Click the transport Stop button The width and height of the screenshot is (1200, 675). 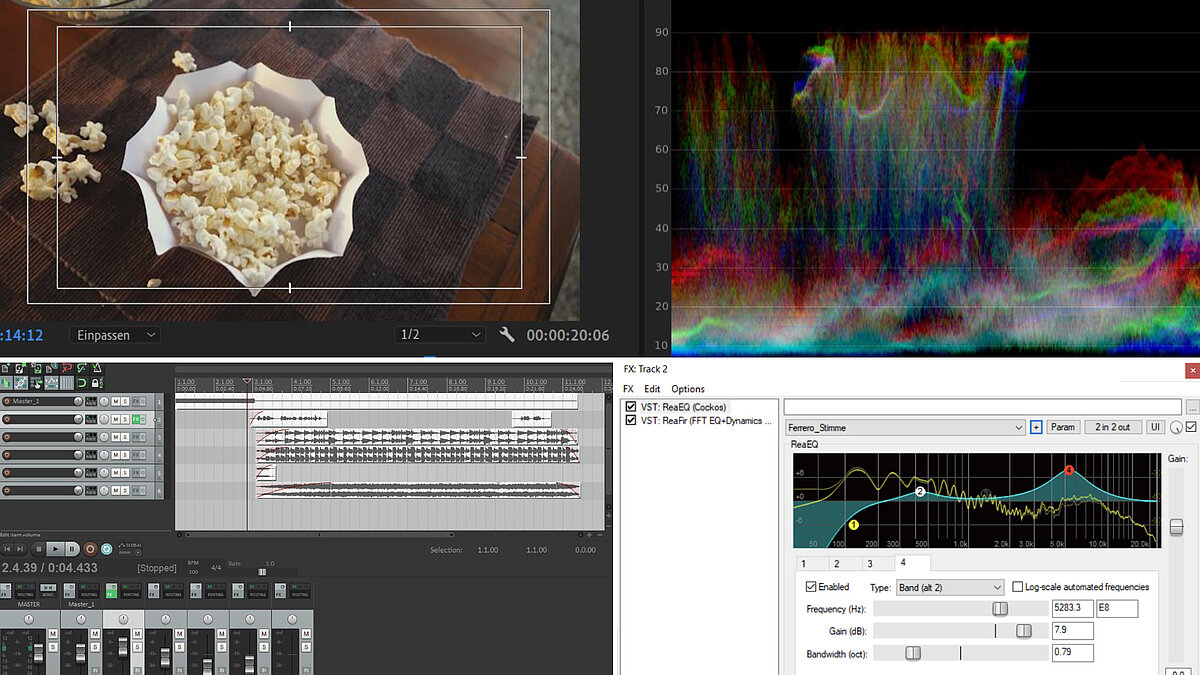coord(39,549)
